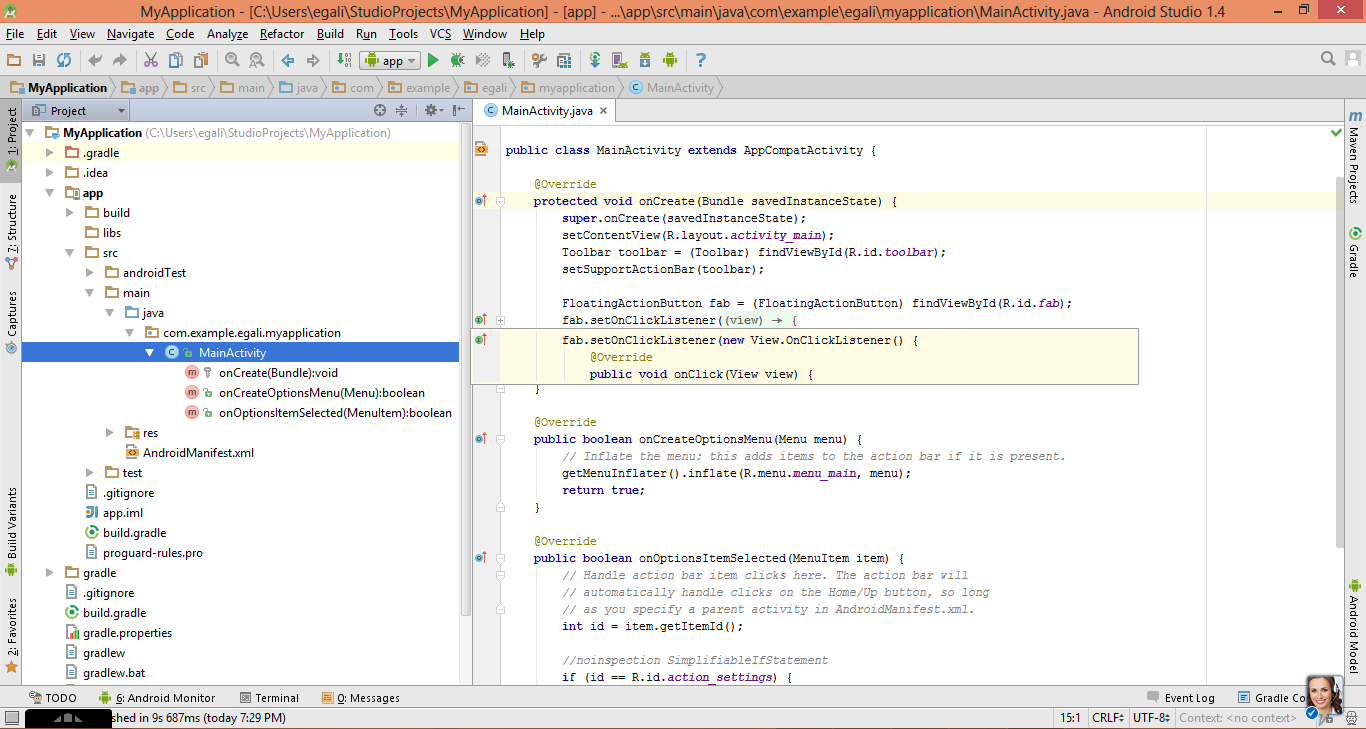The width and height of the screenshot is (1366, 729).
Task: Click the Save All floppy icon
Action: tap(38, 61)
